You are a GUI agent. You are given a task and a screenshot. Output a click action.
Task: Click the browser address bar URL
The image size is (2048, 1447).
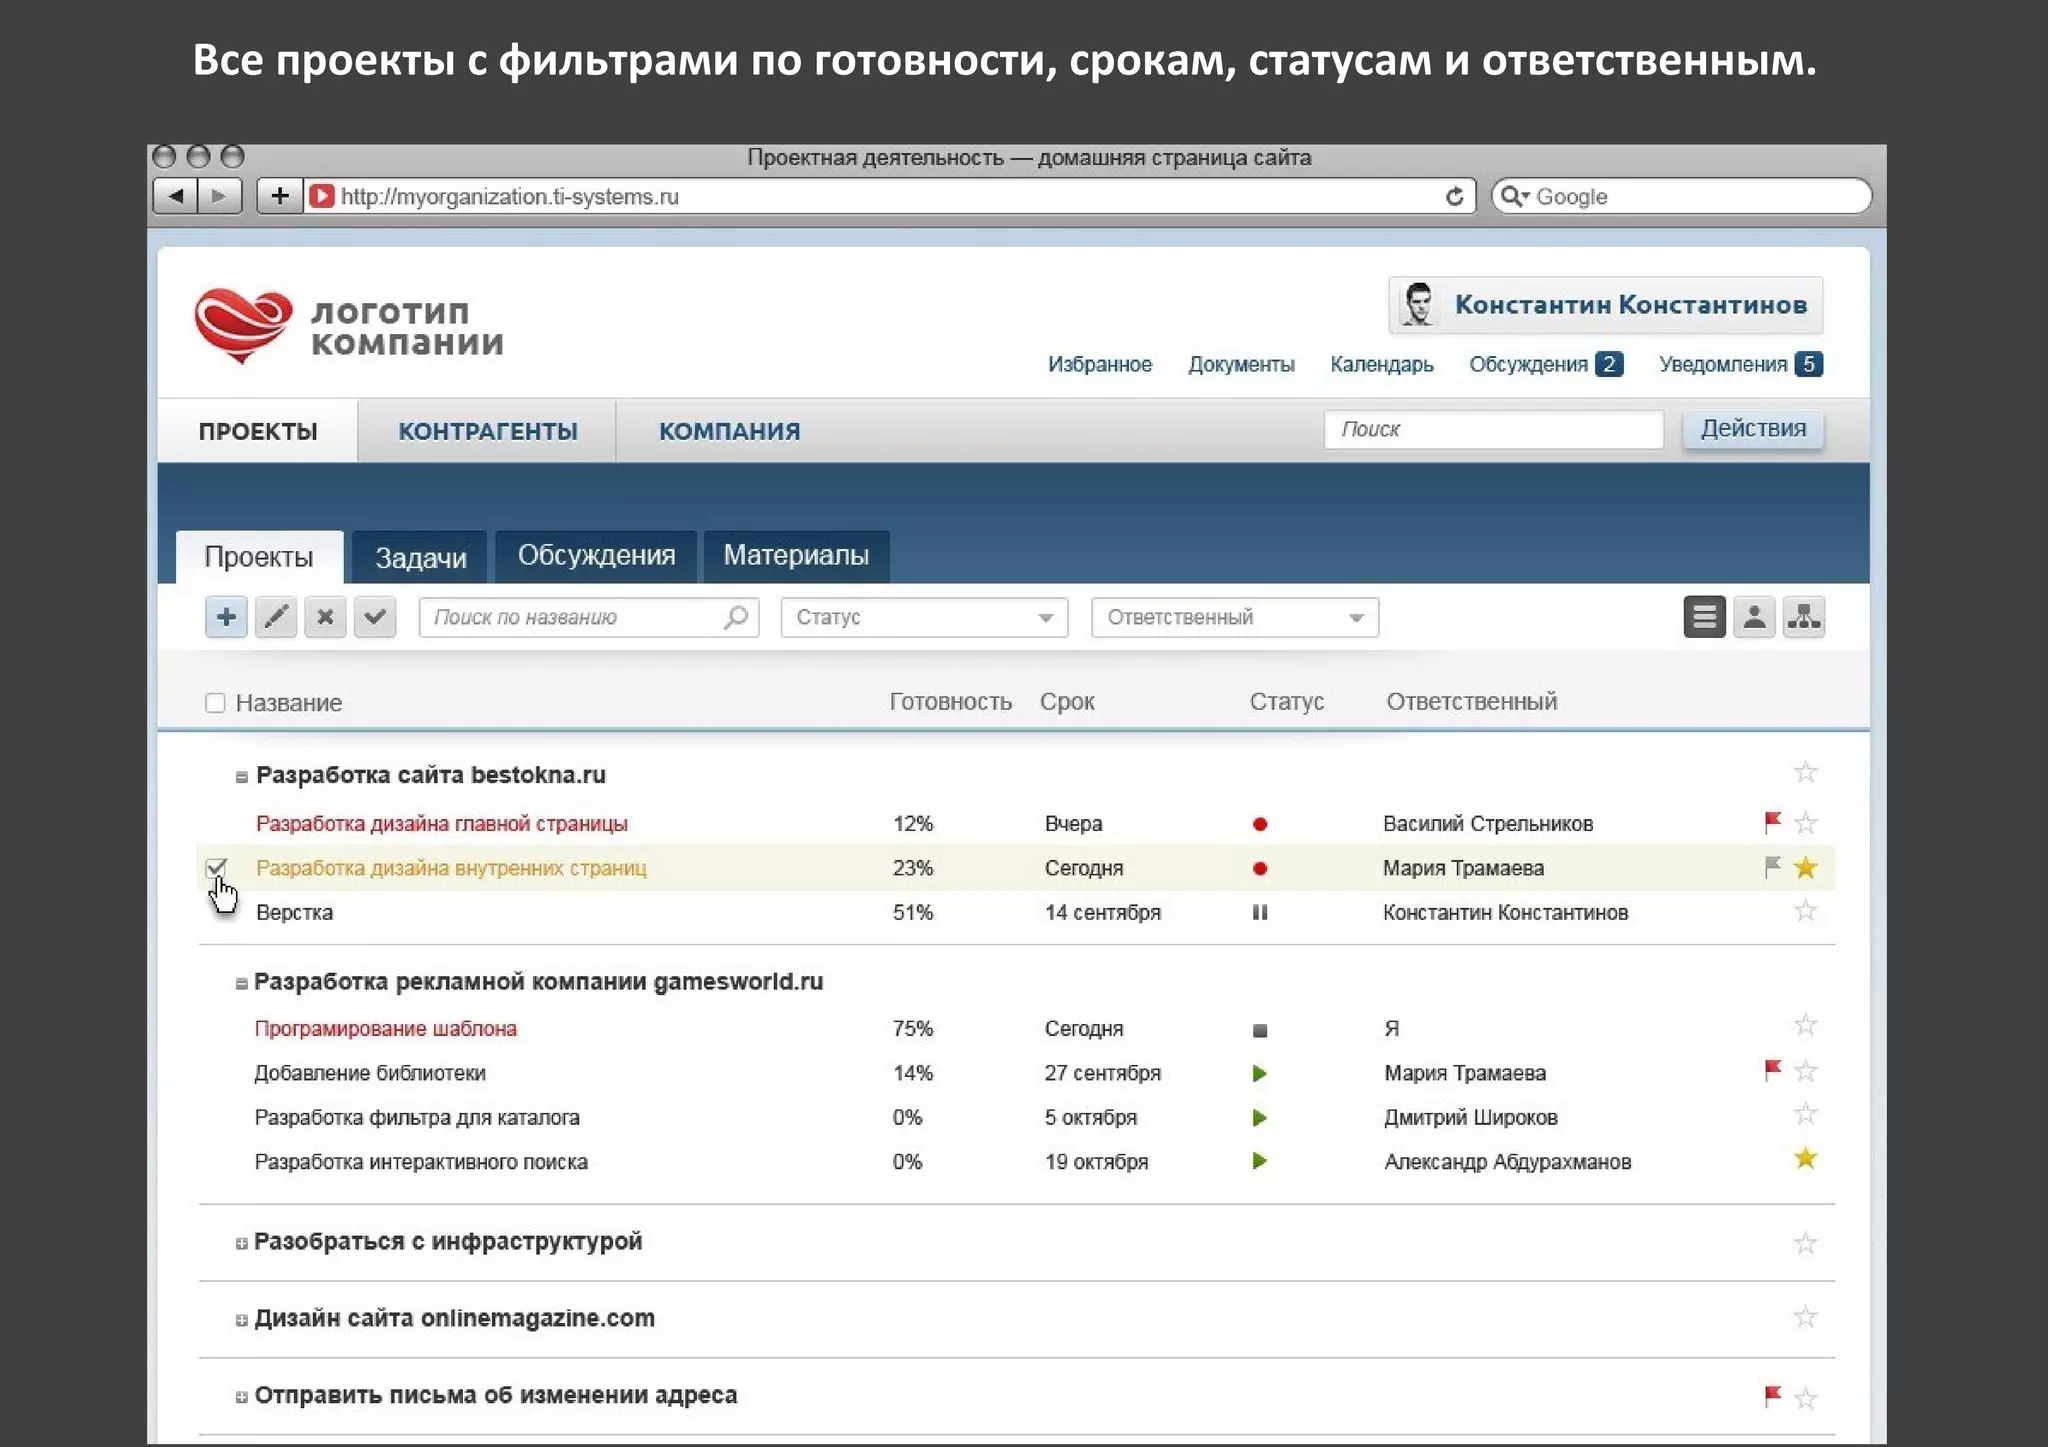point(509,196)
